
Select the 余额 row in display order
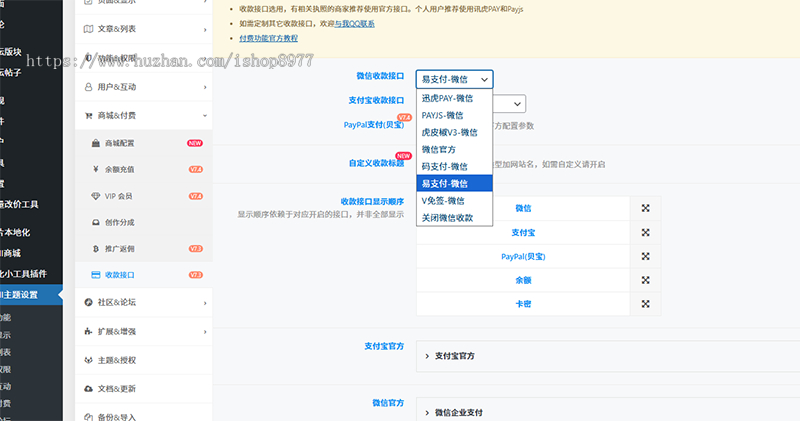click(523, 280)
